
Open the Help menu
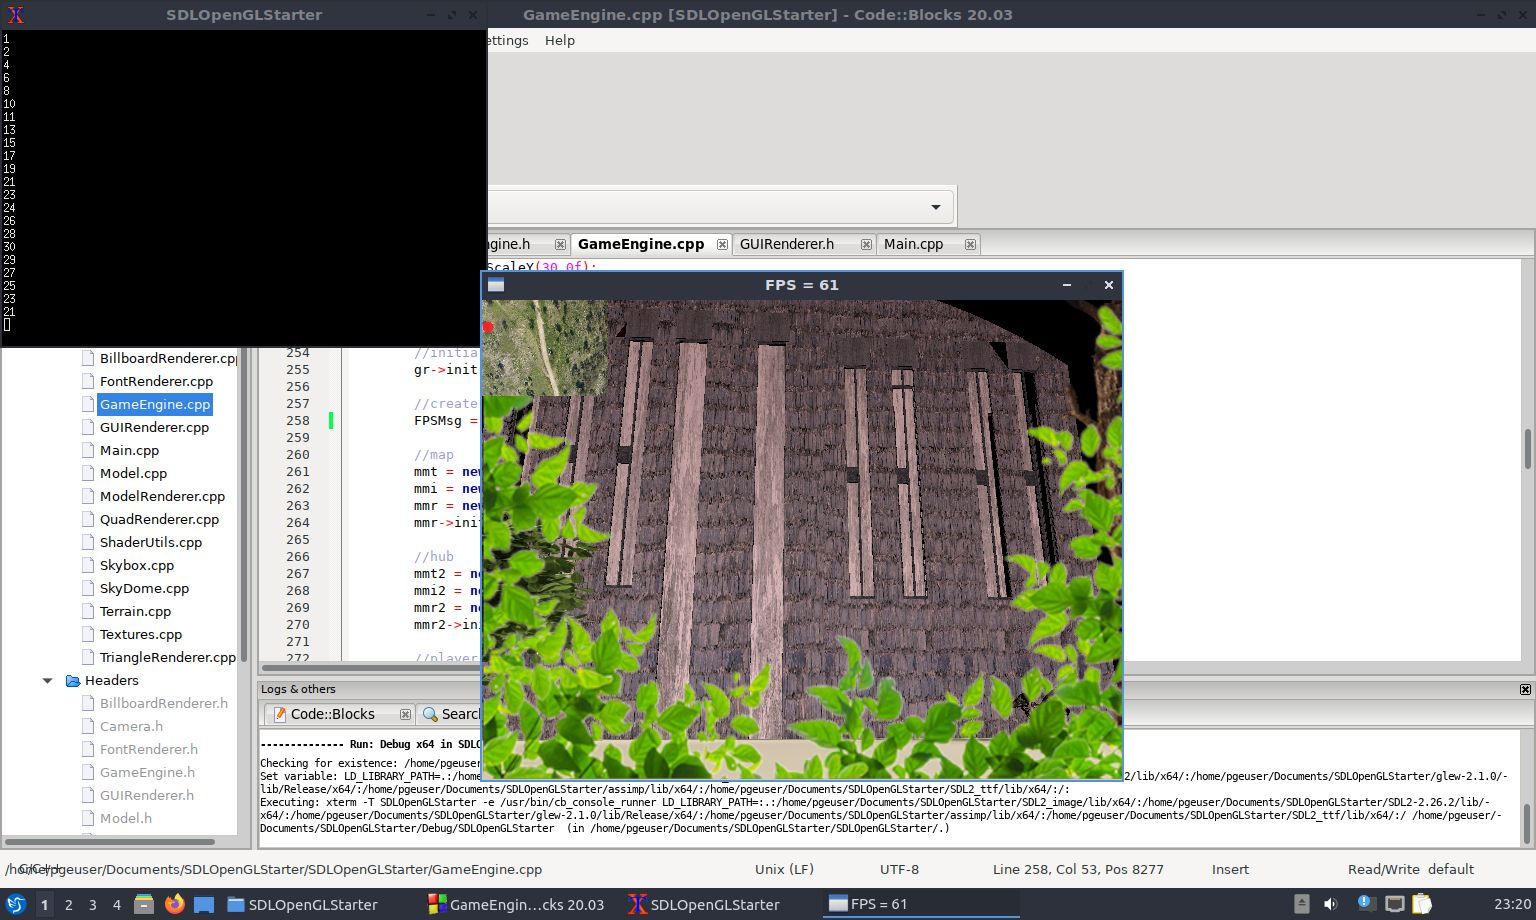tap(560, 40)
